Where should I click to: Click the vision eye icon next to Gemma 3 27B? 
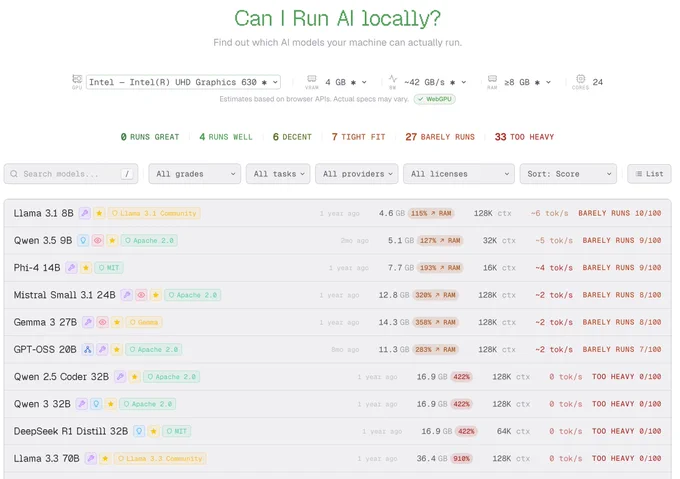[102, 323]
